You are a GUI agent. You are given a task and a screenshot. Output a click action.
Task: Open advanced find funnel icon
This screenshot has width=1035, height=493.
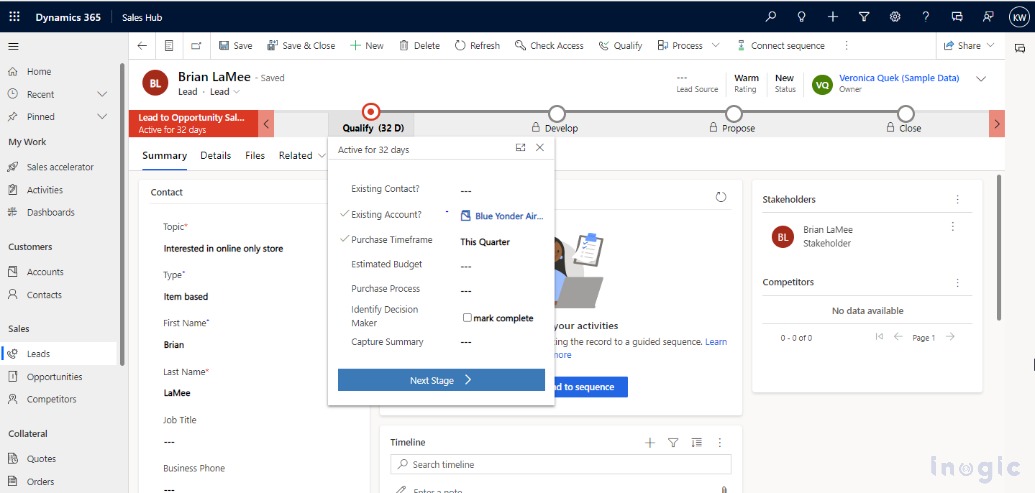pyautogui.click(x=864, y=17)
